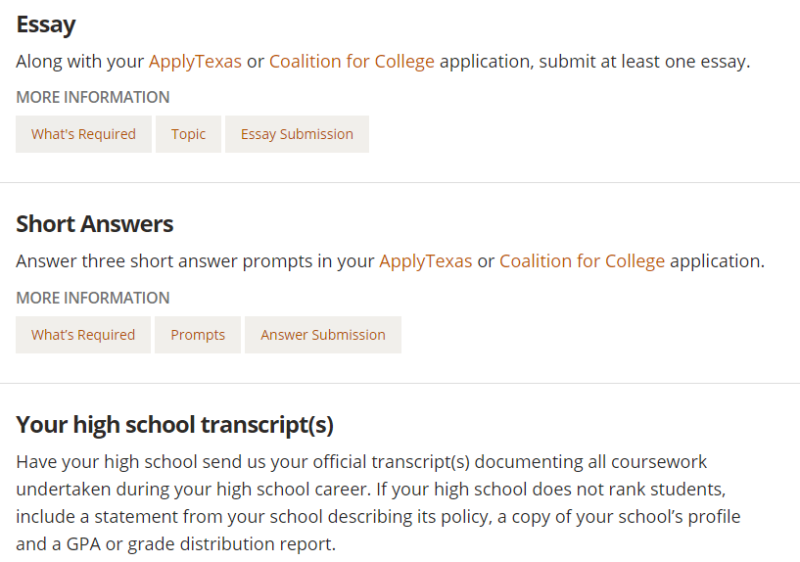
Task: Follow Coalition for College link in Essay section
Action: click(x=352, y=61)
